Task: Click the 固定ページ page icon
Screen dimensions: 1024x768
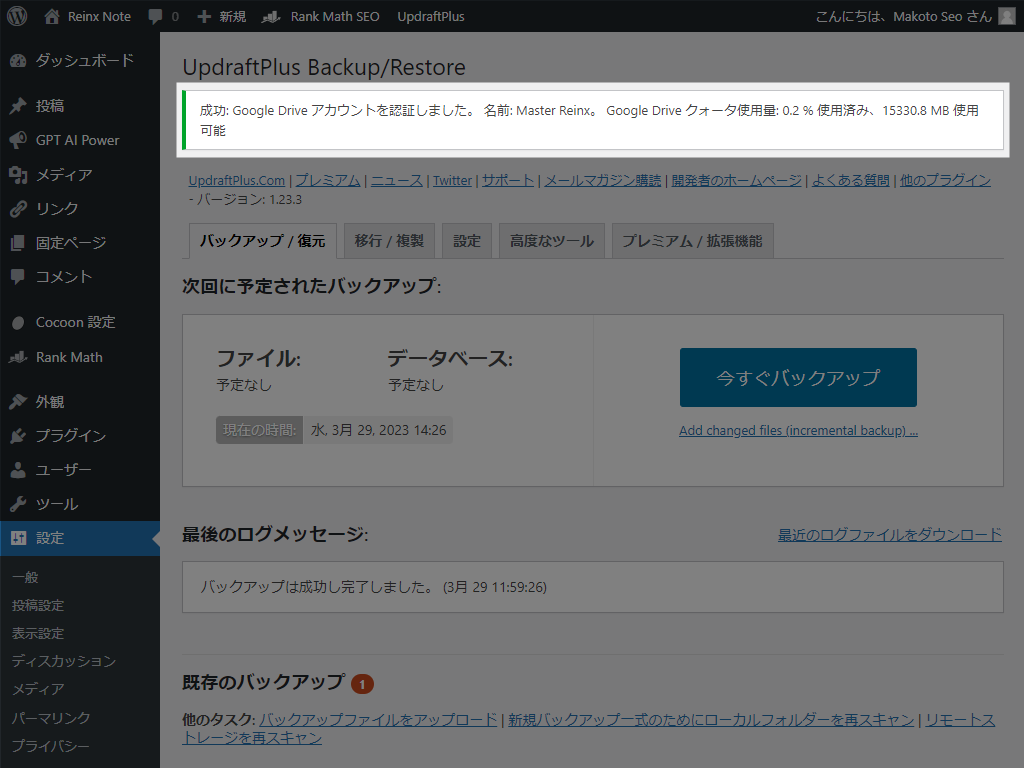Action: (x=18, y=243)
